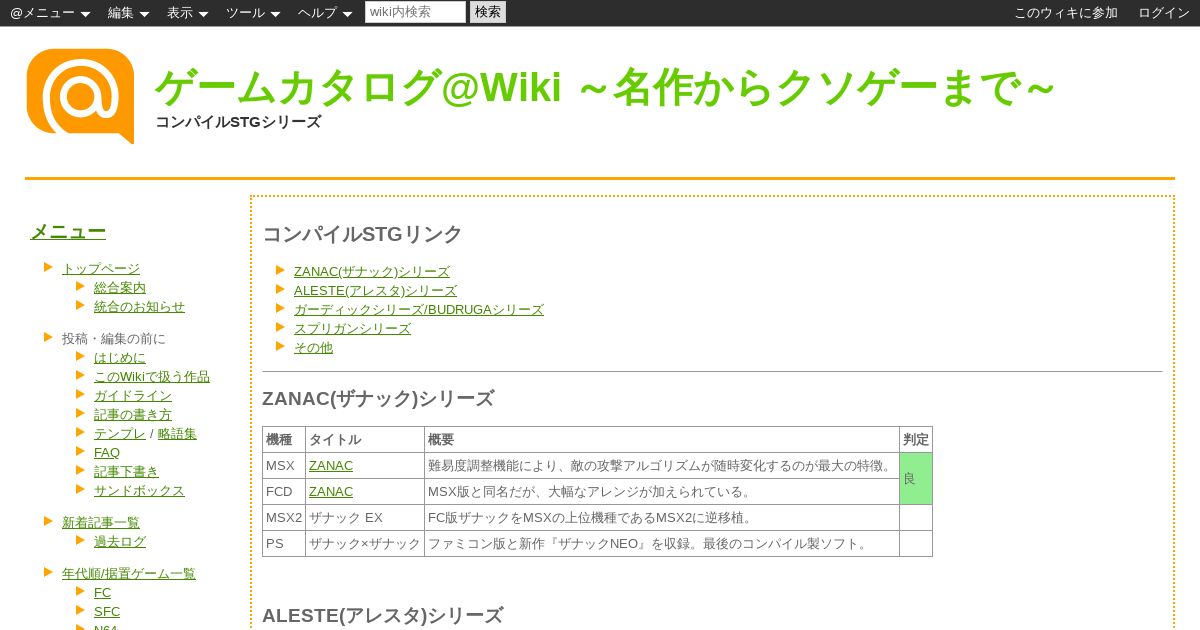Viewport: 1200px width, 630px height.
Task: Open the ツール dropdown menu
Action: point(253,13)
